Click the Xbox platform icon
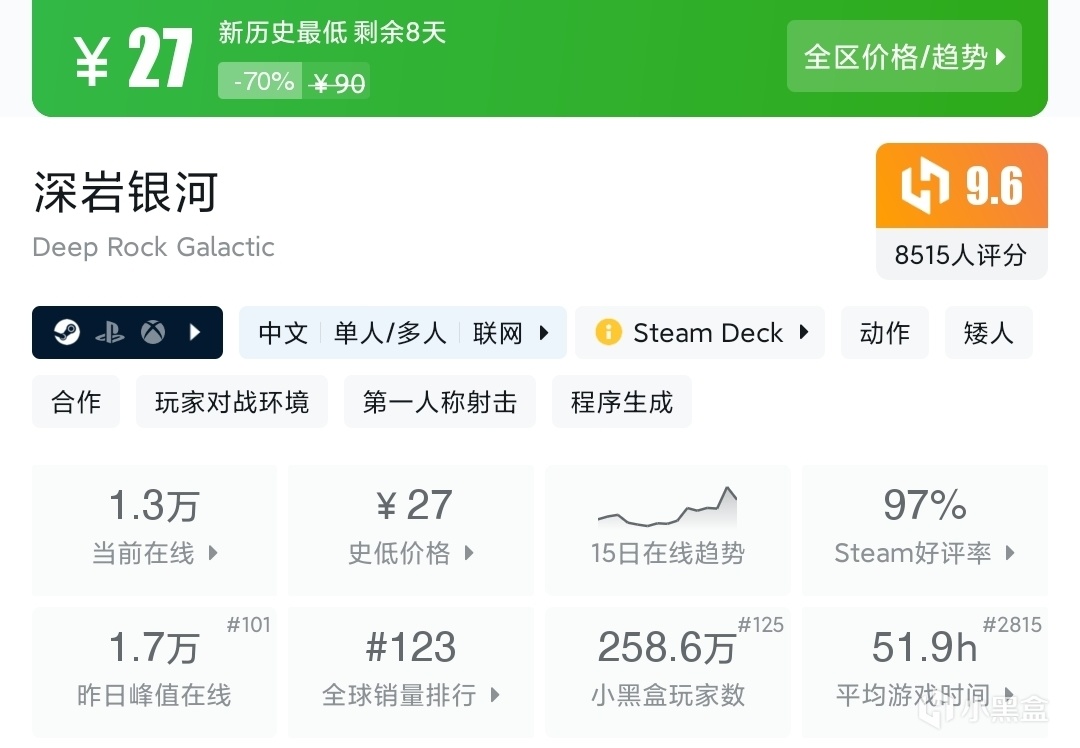Image resolution: width=1080 pixels, height=748 pixels. (x=152, y=332)
